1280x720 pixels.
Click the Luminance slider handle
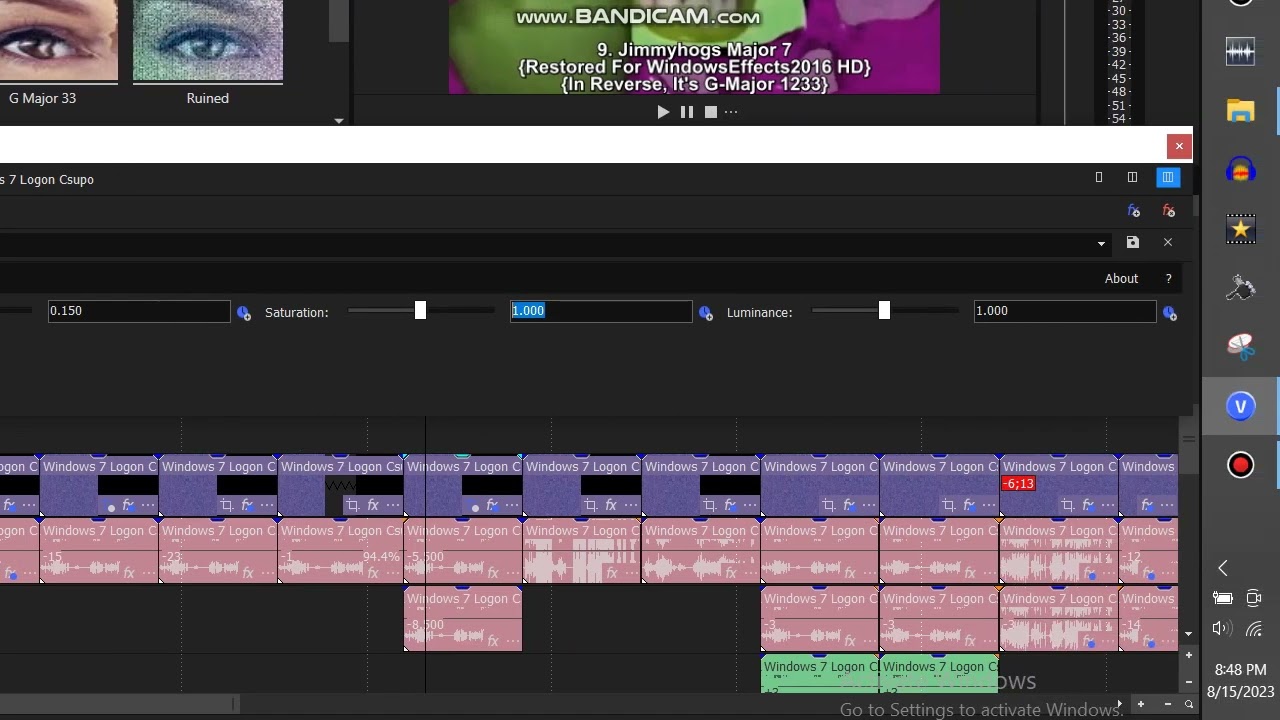[884, 311]
